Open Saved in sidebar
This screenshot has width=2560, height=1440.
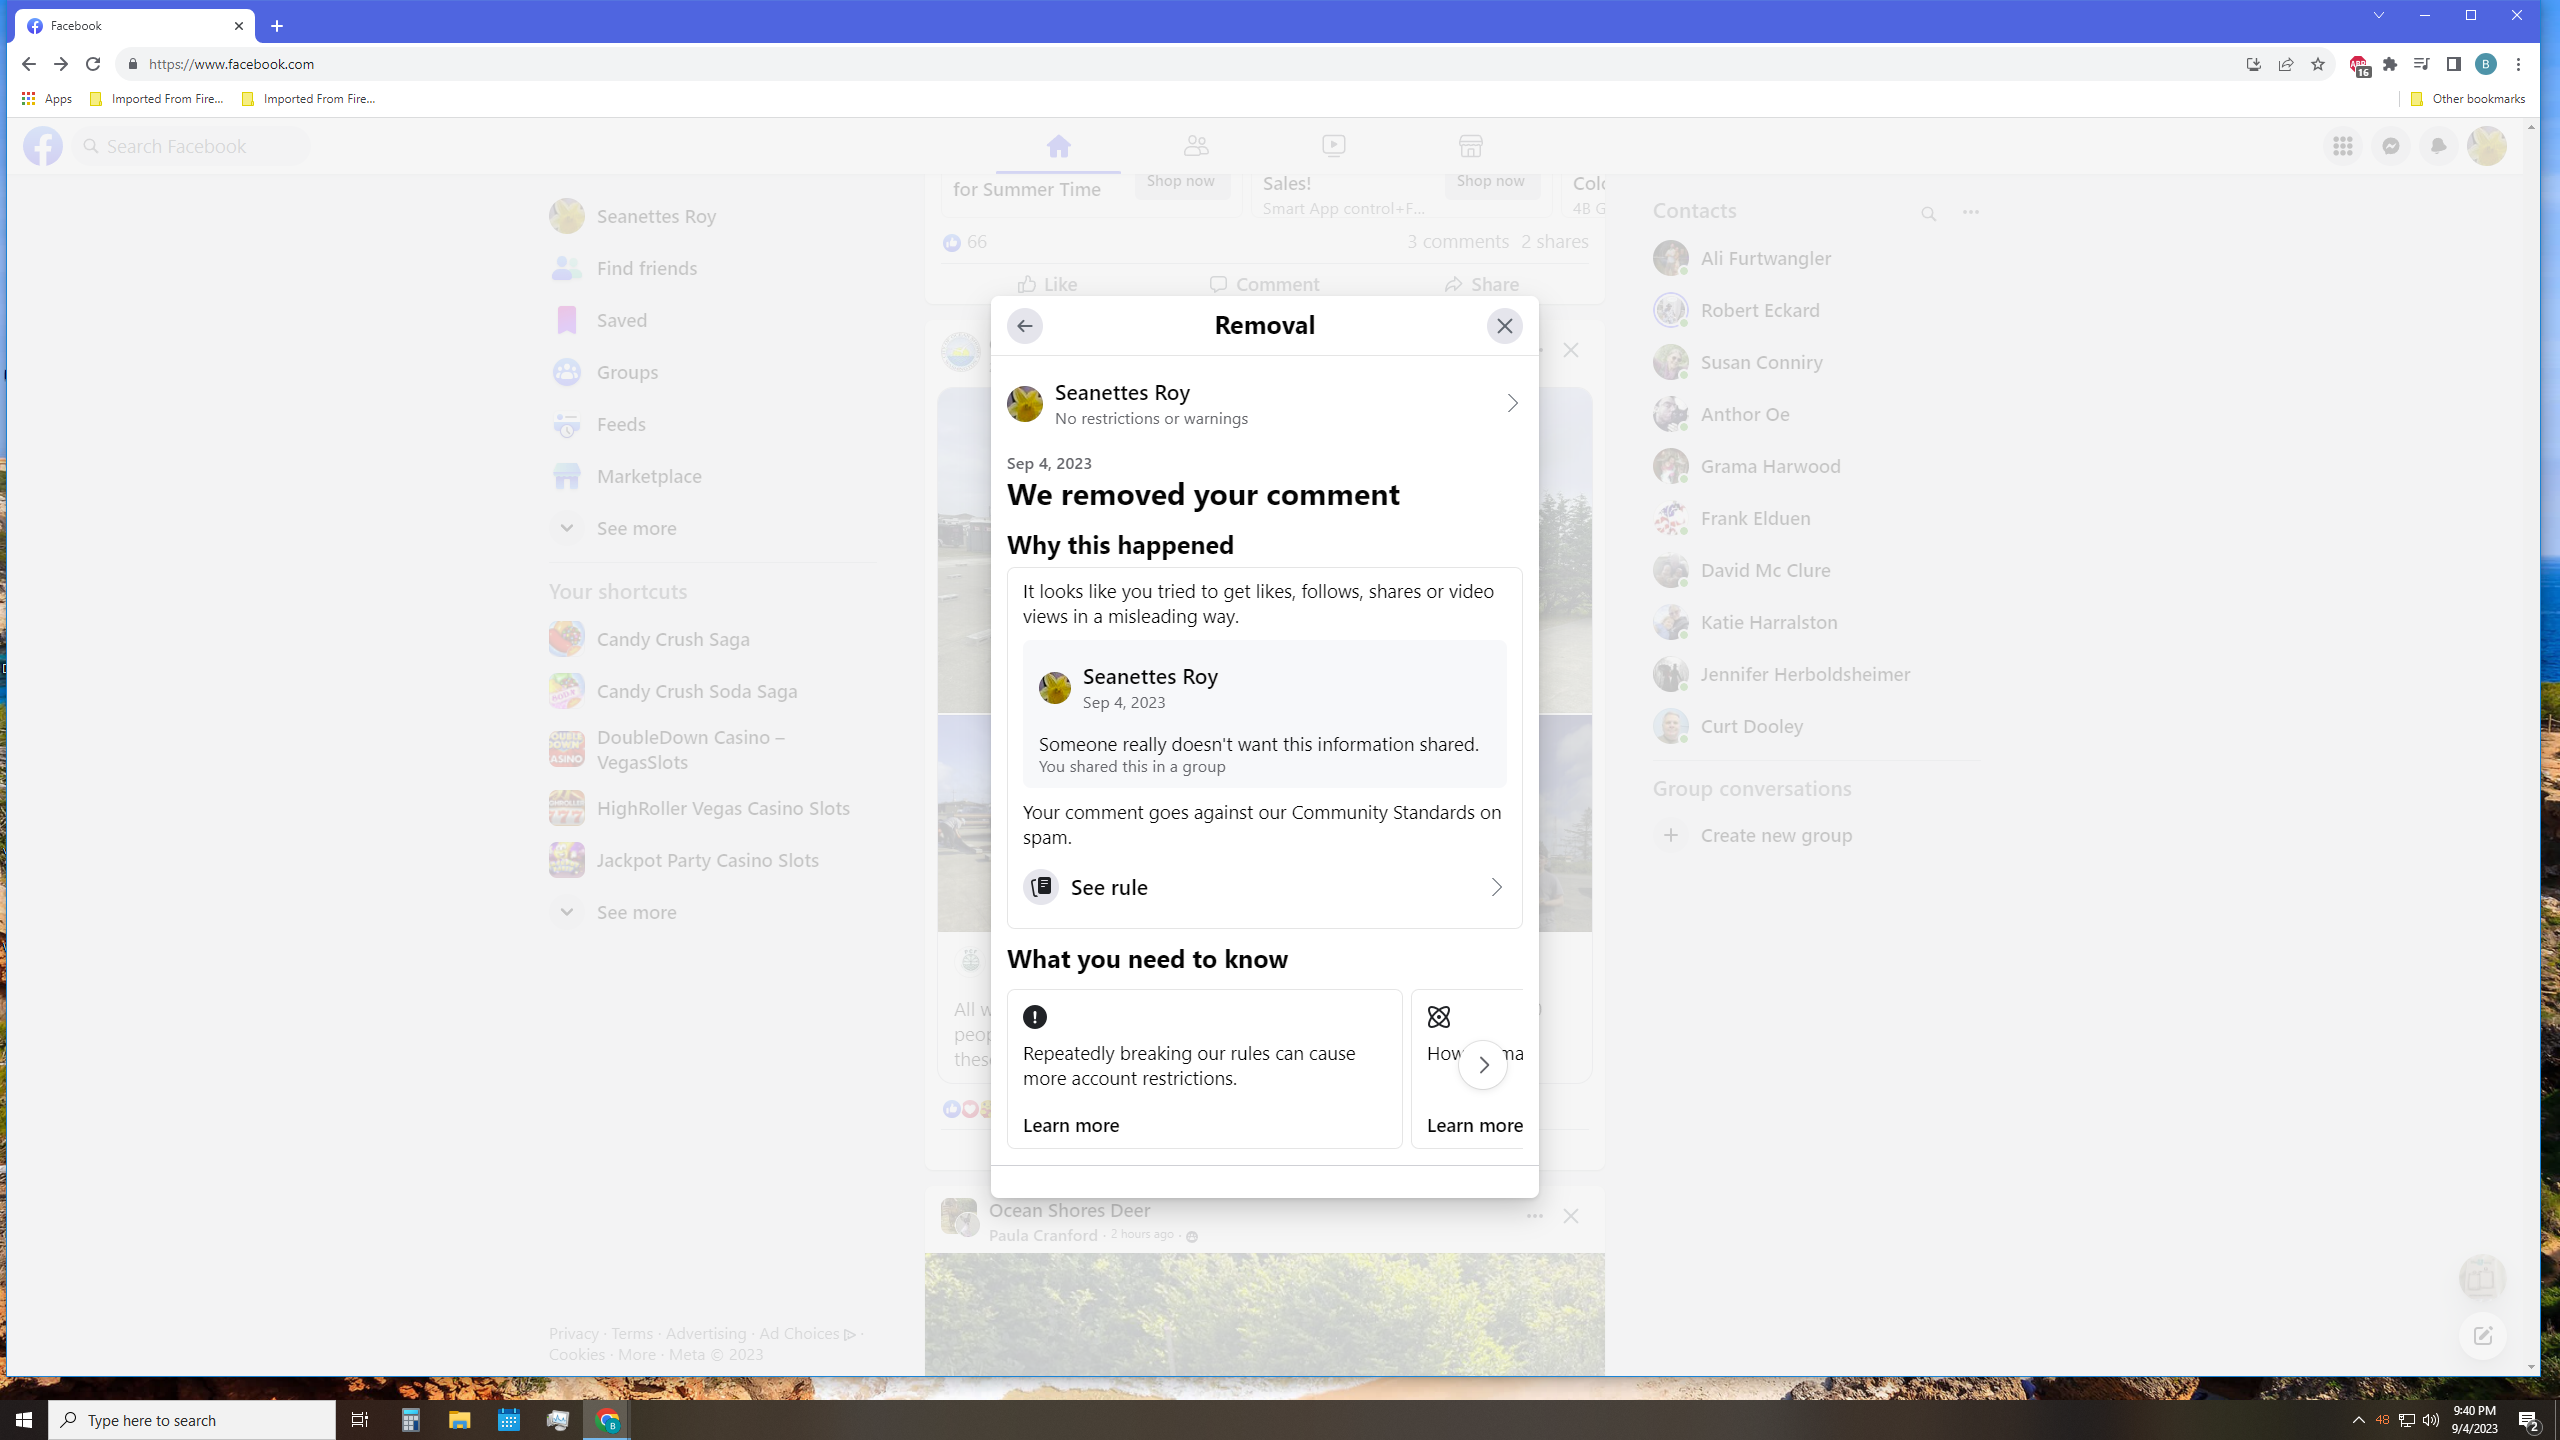(712, 320)
